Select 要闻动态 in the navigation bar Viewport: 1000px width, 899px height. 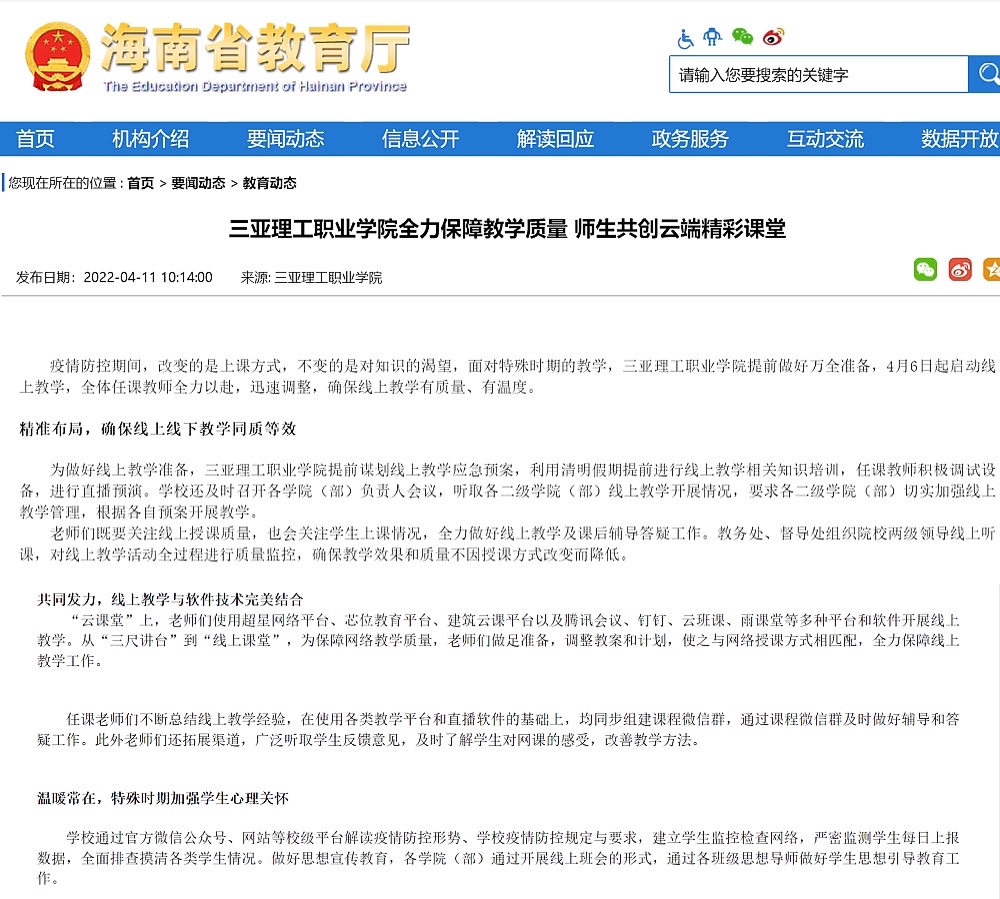(x=285, y=139)
